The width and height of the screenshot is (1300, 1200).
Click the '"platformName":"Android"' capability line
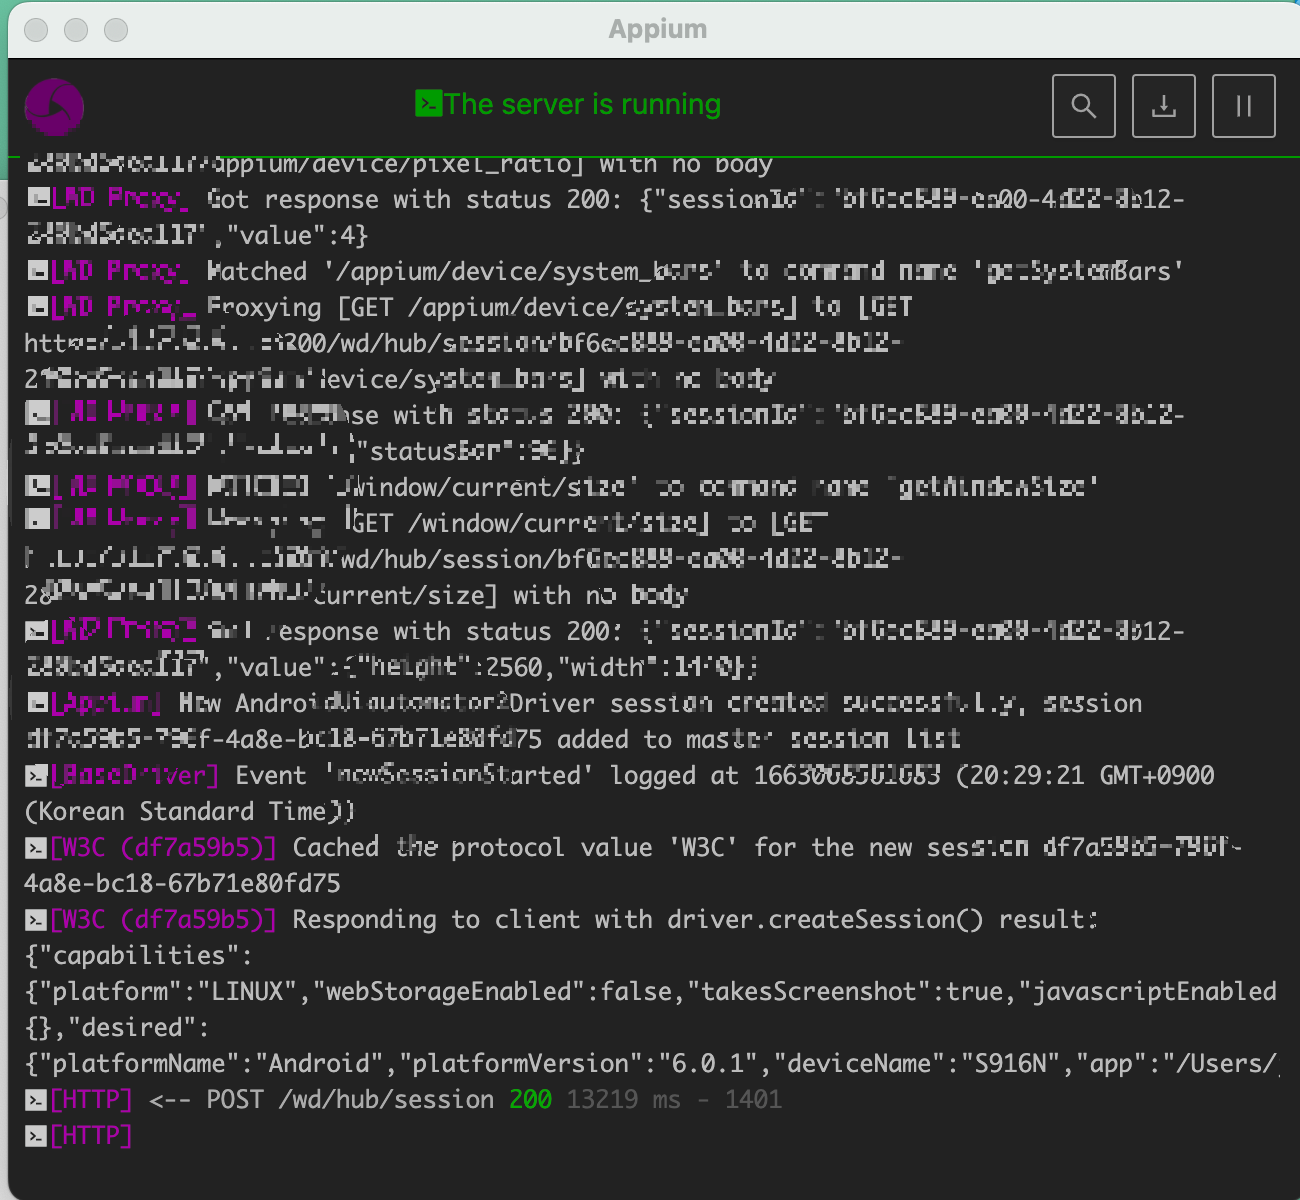(x=651, y=1064)
